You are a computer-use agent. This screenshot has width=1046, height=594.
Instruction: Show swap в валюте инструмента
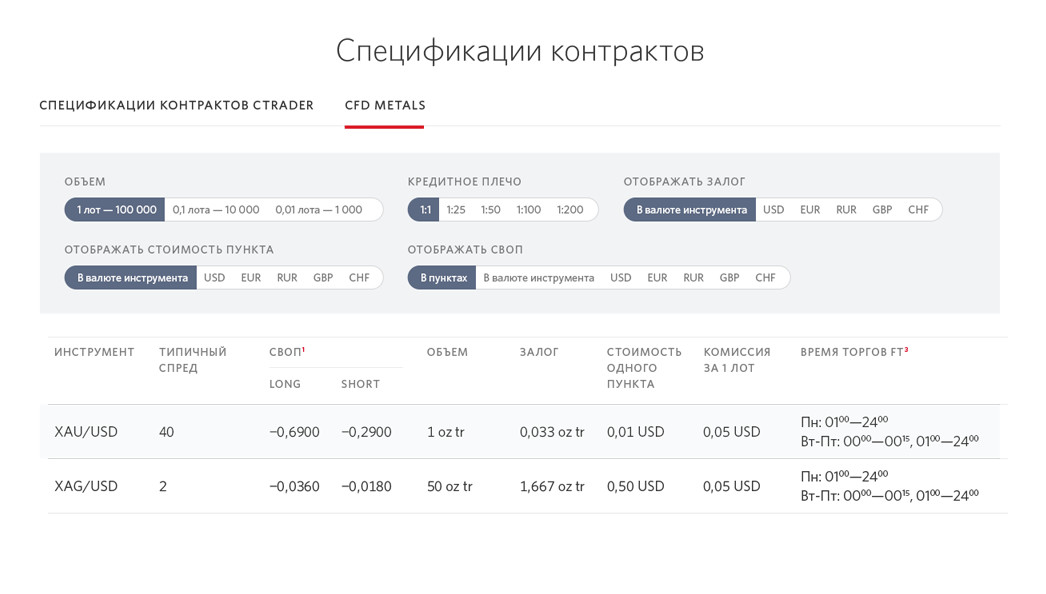click(x=538, y=278)
